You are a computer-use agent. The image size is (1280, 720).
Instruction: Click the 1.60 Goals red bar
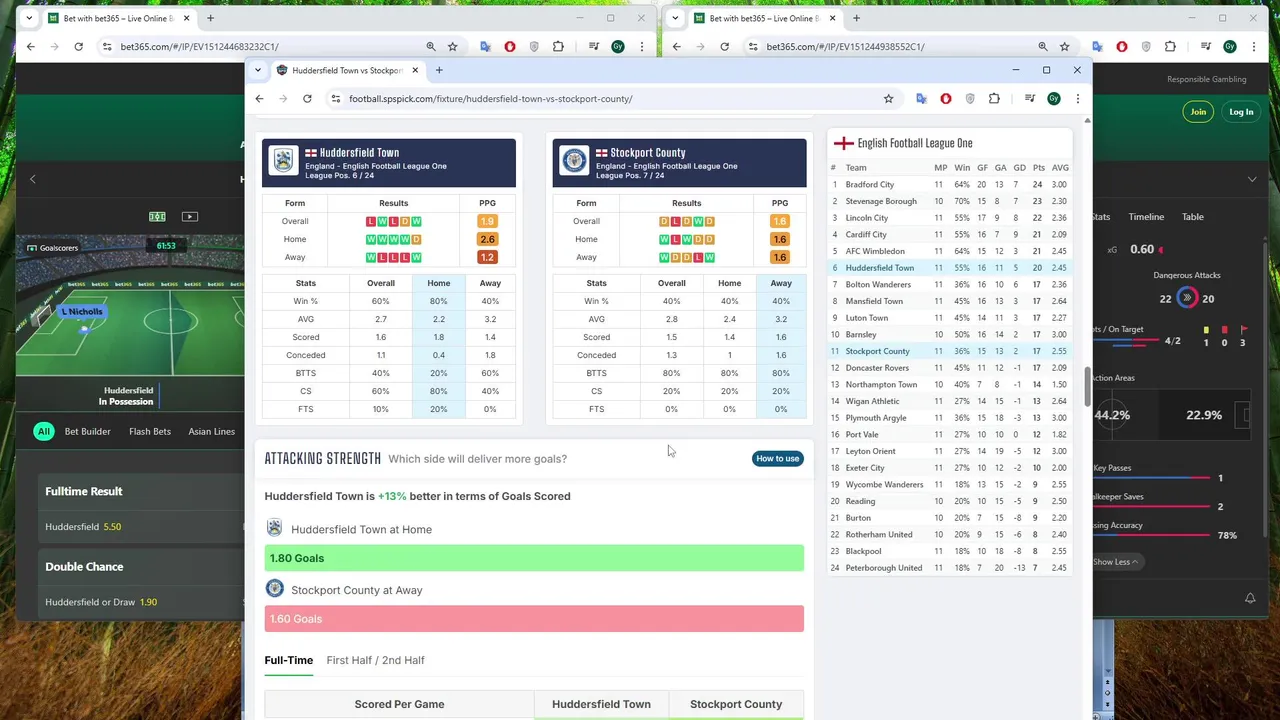(534, 619)
